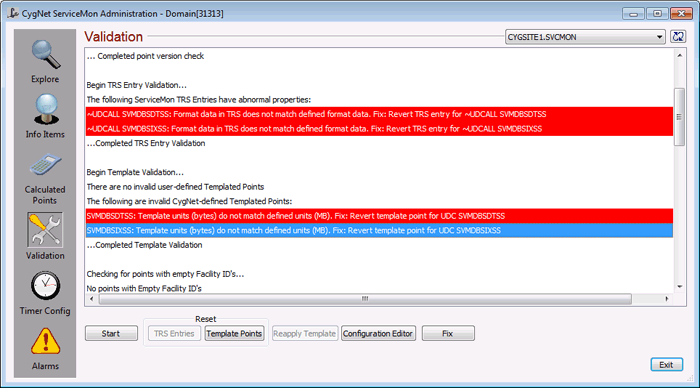The width and height of the screenshot is (700, 388).
Task: Click the 'following ServiceMon TRS Entries' line
Action: (199, 100)
